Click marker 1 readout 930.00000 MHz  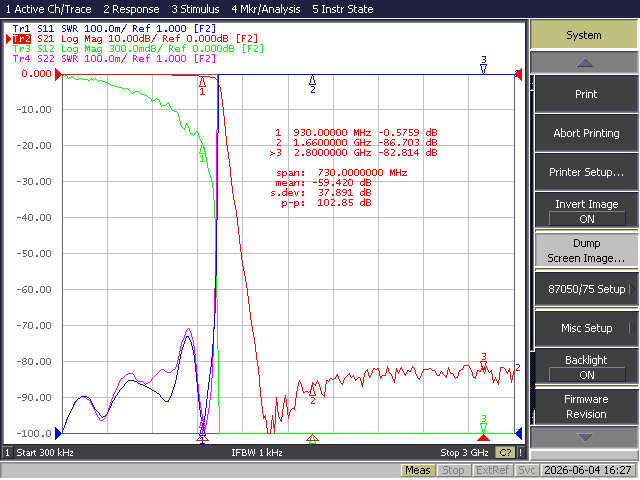click(356, 133)
